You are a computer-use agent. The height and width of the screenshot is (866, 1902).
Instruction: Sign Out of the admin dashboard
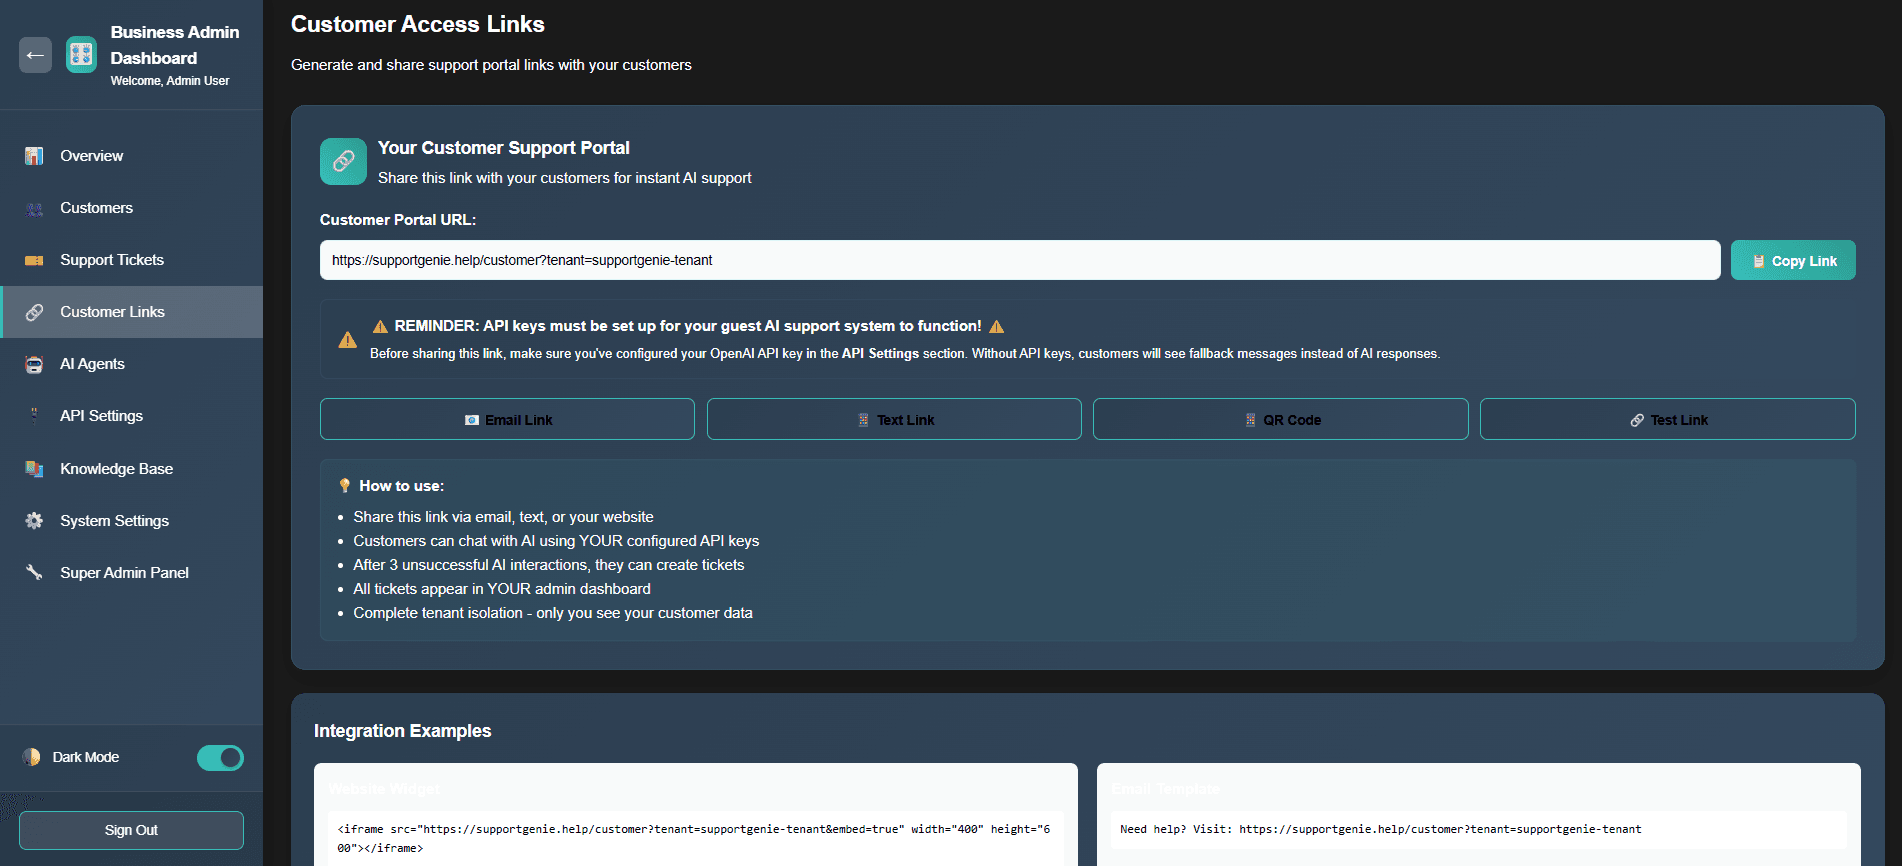(131, 830)
